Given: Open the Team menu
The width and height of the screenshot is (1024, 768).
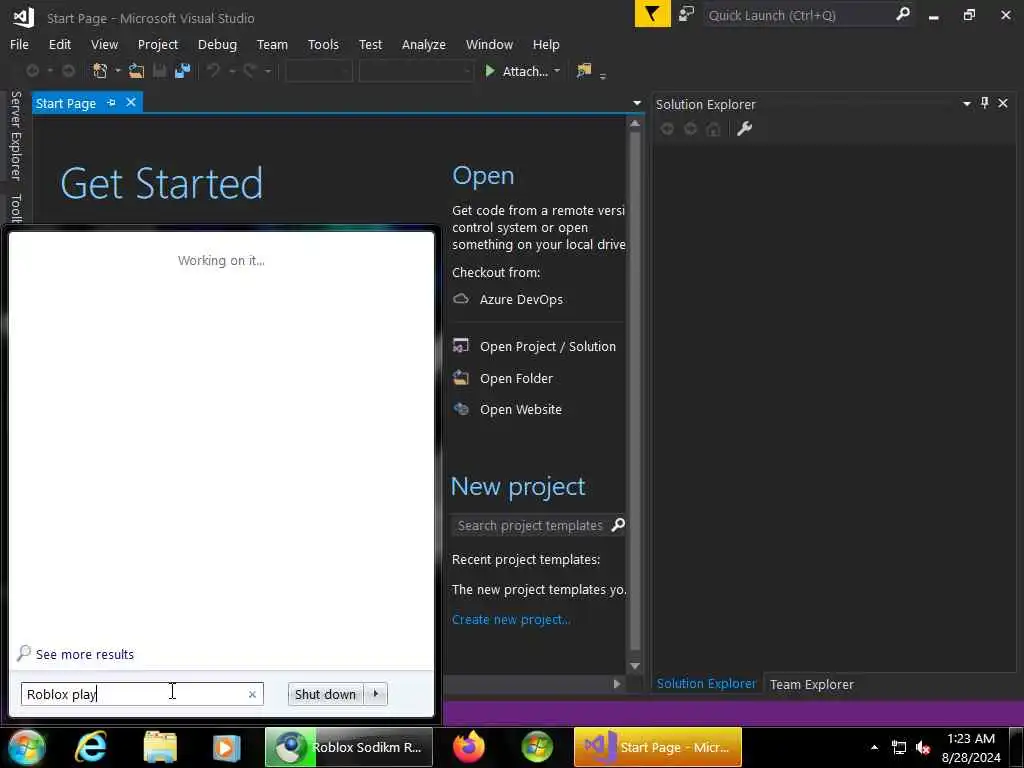Looking at the screenshot, I should click(272, 44).
